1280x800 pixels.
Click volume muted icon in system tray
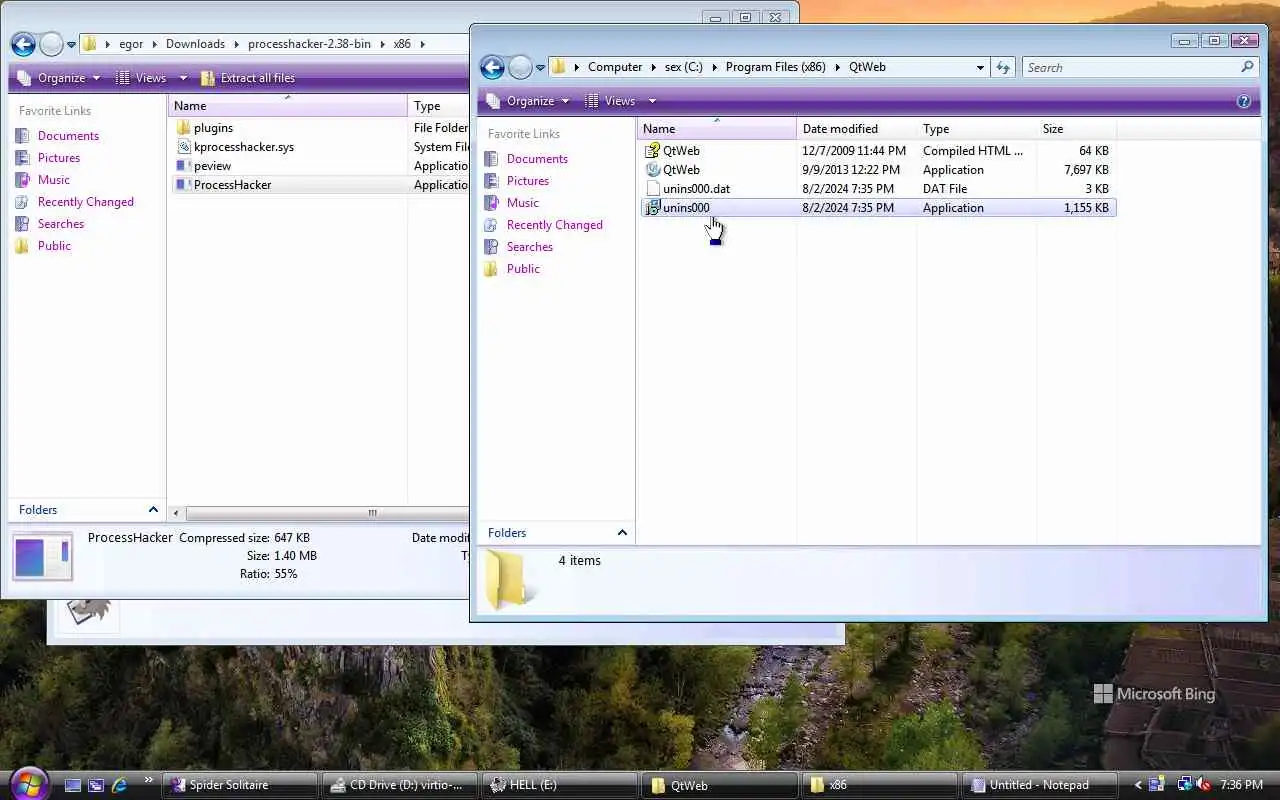1202,785
